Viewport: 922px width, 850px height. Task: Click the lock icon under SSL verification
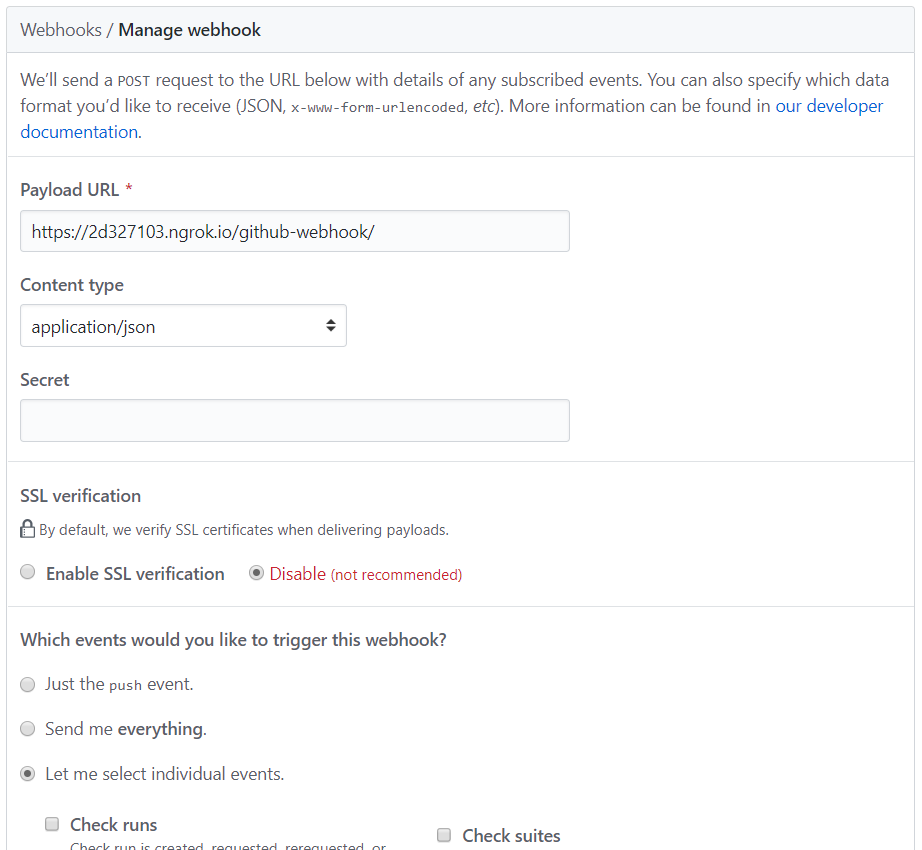[x=28, y=529]
